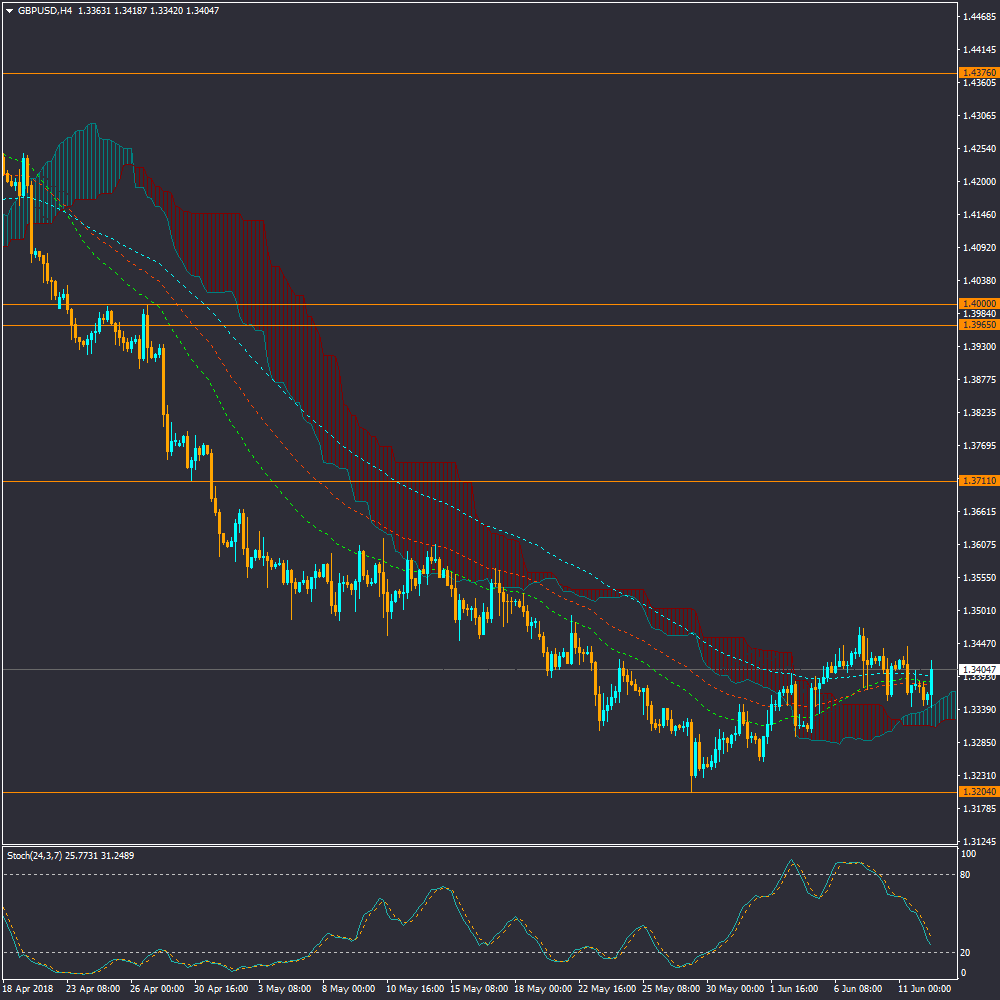Select the current price tag 1.34047
Image resolution: width=1000 pixels, height=1000 pixels.
coord(977,669)
